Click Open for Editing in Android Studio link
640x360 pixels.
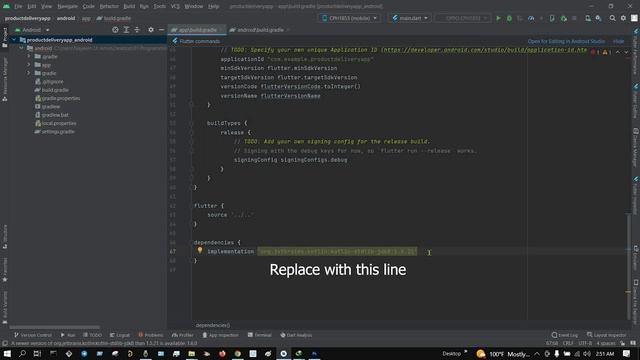coord(566,41)
